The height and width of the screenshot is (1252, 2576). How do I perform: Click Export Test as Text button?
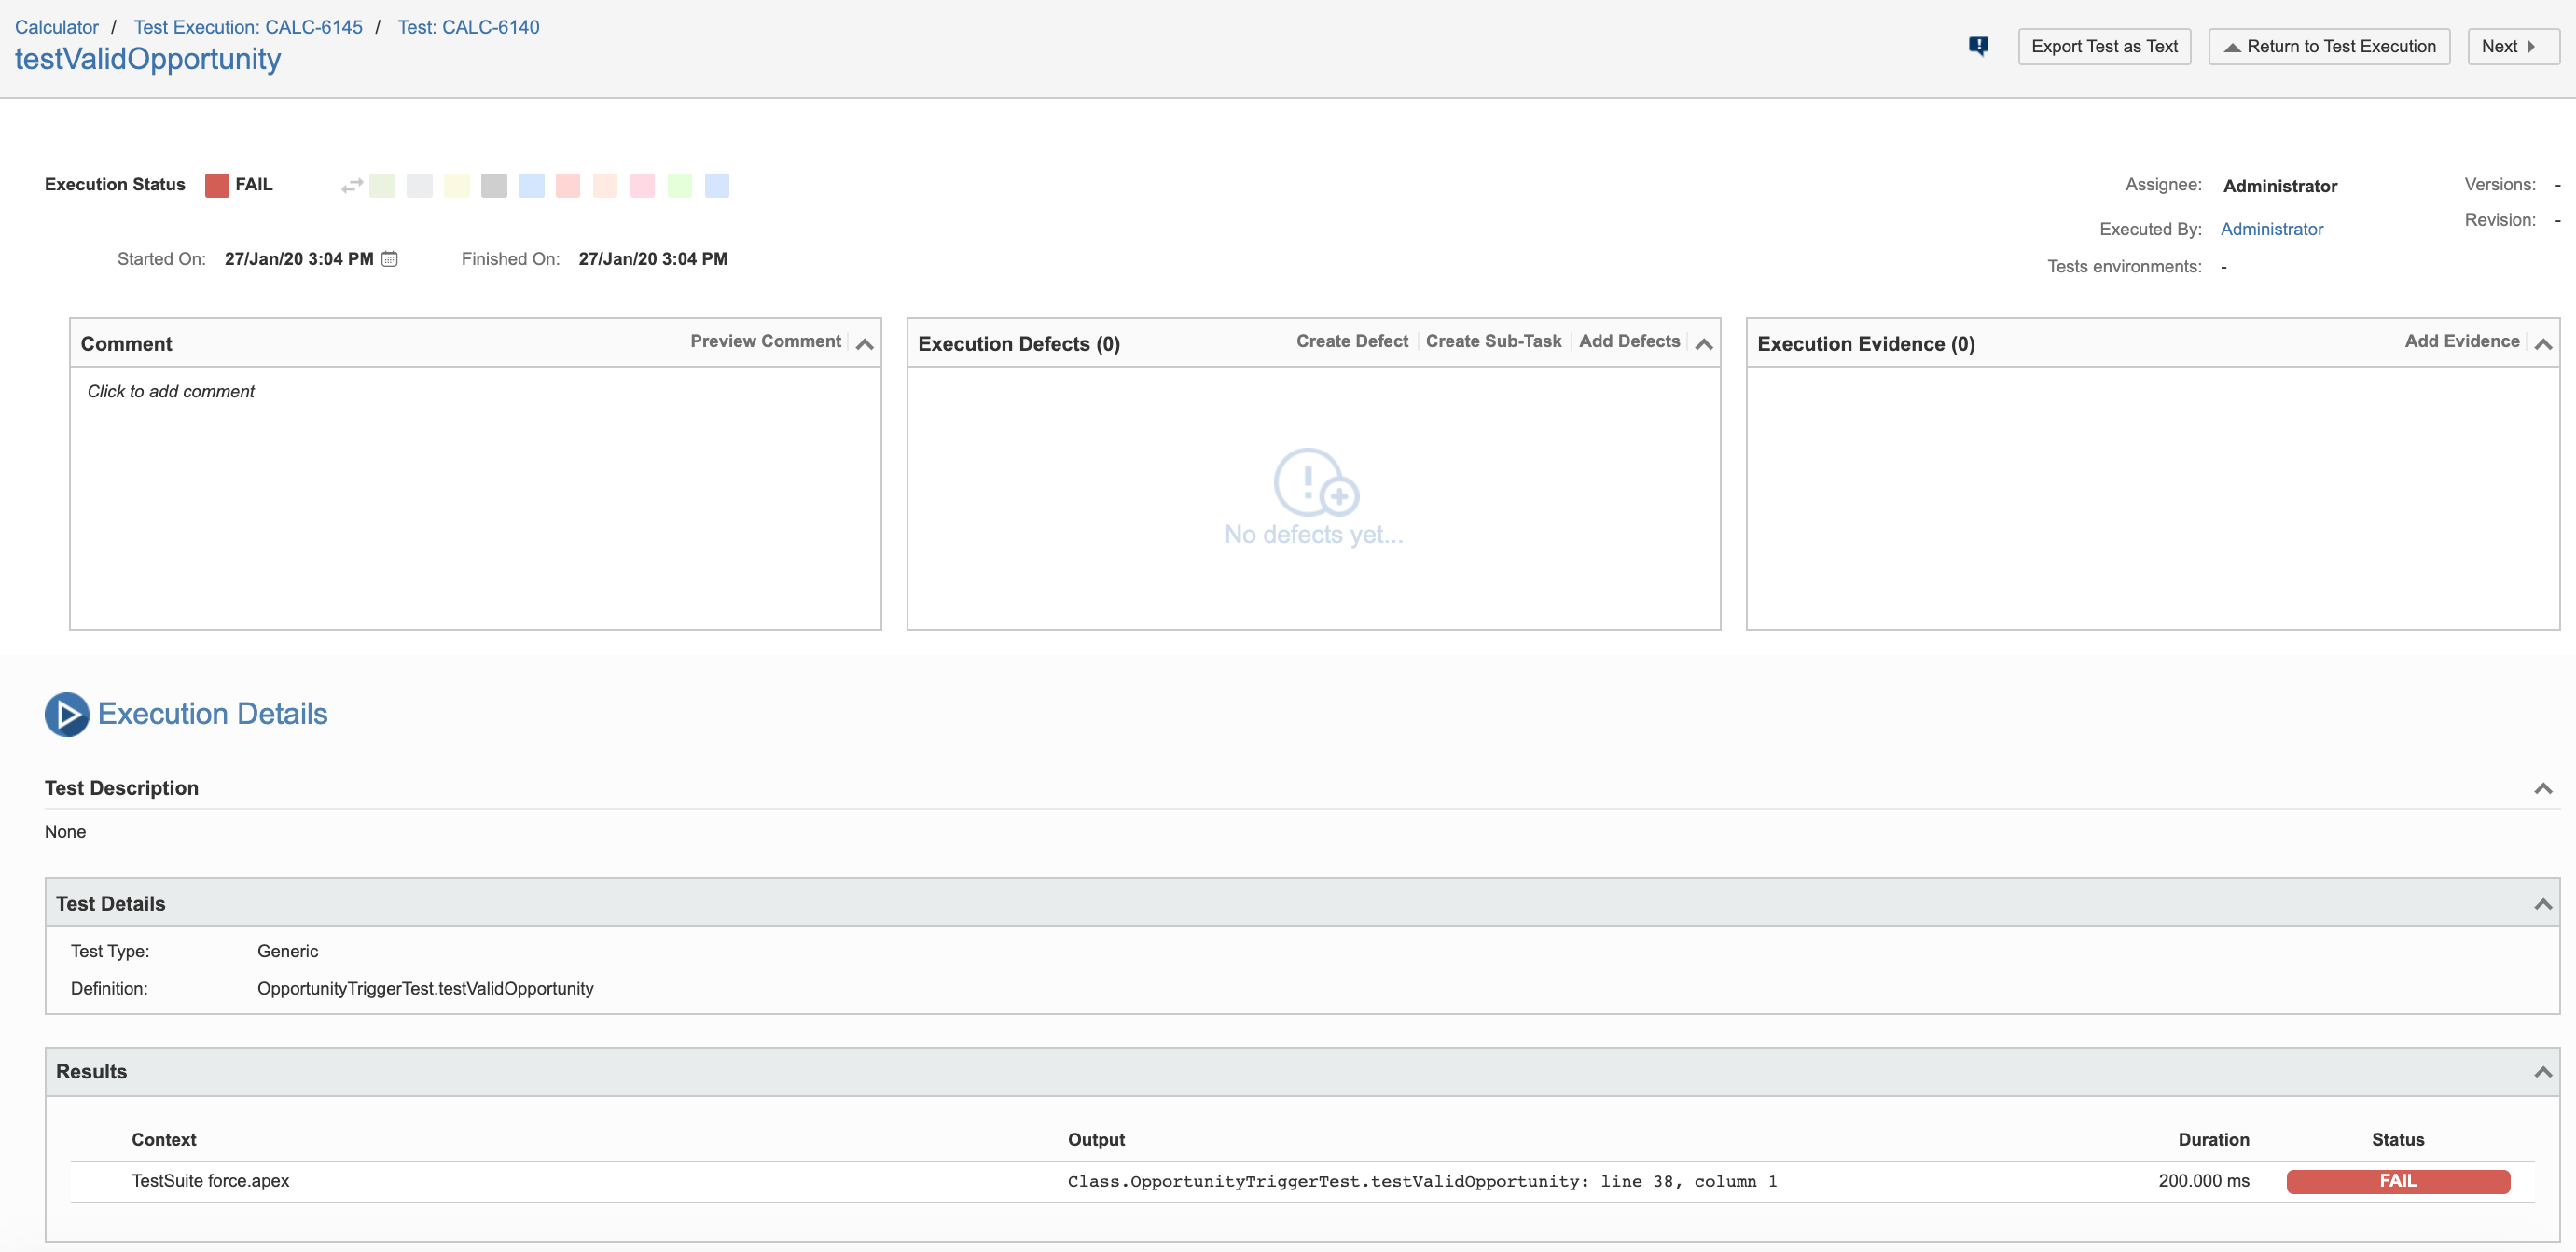pyautogui.click(x=2104, y=46)
